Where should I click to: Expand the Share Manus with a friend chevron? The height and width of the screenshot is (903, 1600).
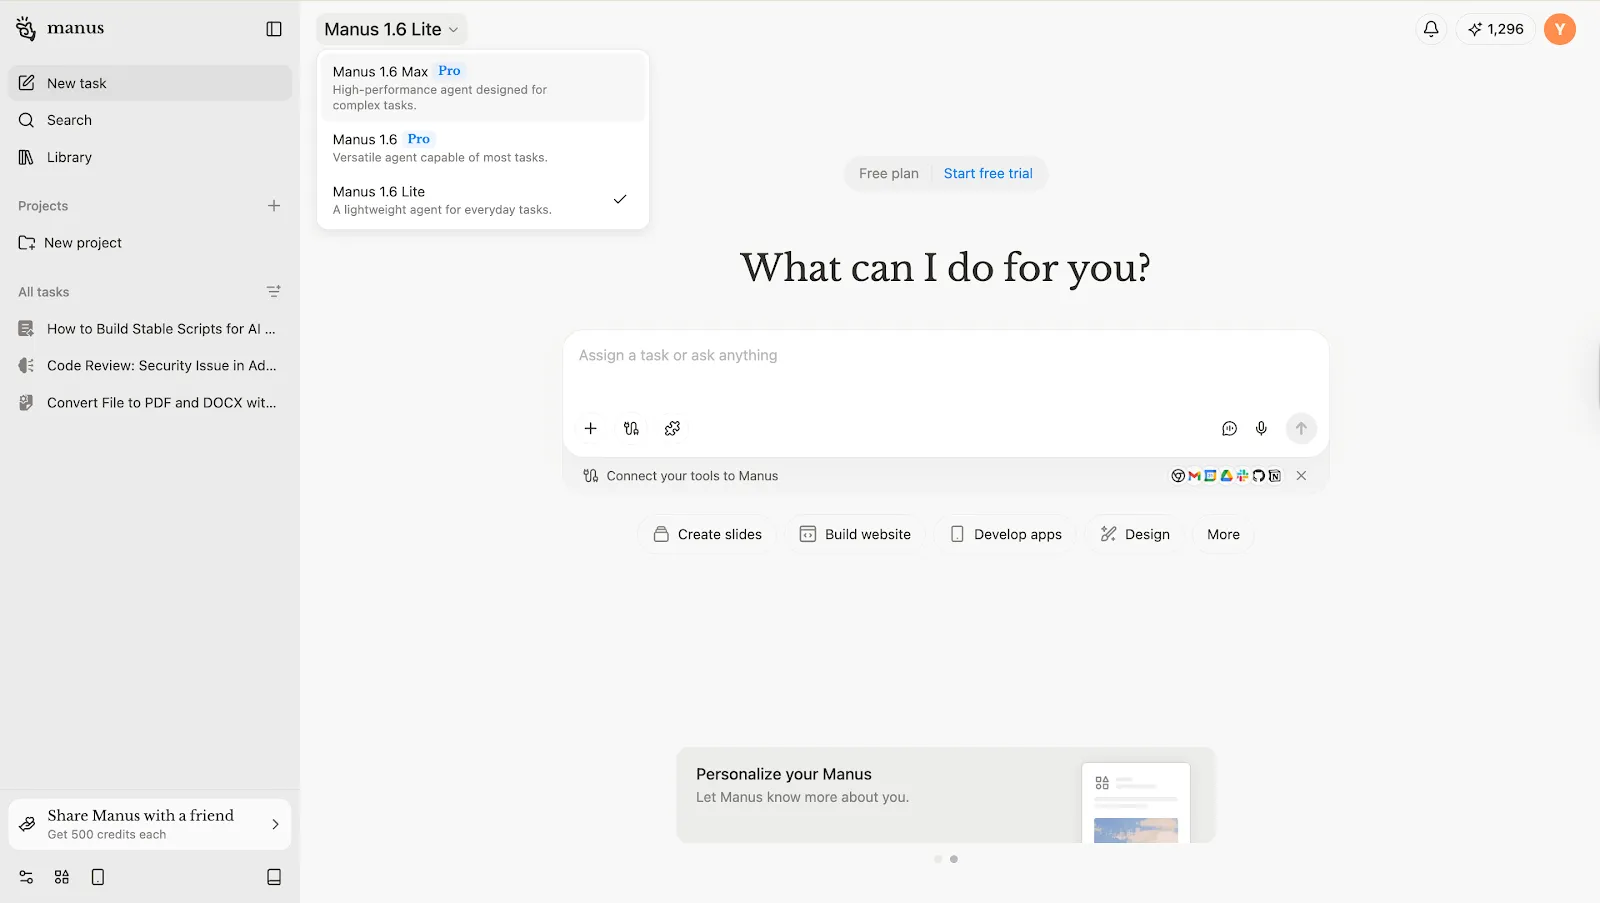pyautogui.click(x=275, y=824)
